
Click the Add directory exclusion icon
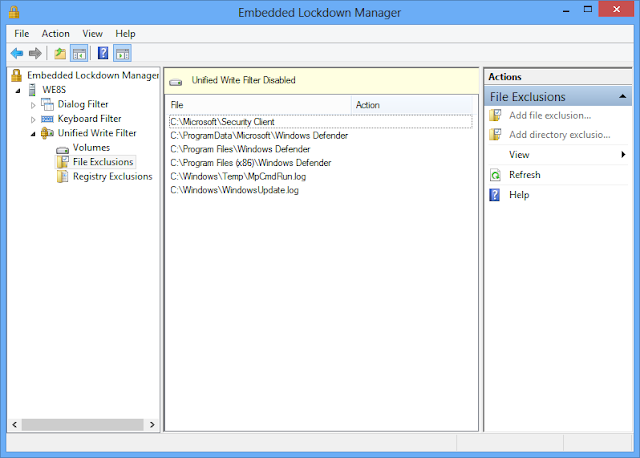pos(495,134)
